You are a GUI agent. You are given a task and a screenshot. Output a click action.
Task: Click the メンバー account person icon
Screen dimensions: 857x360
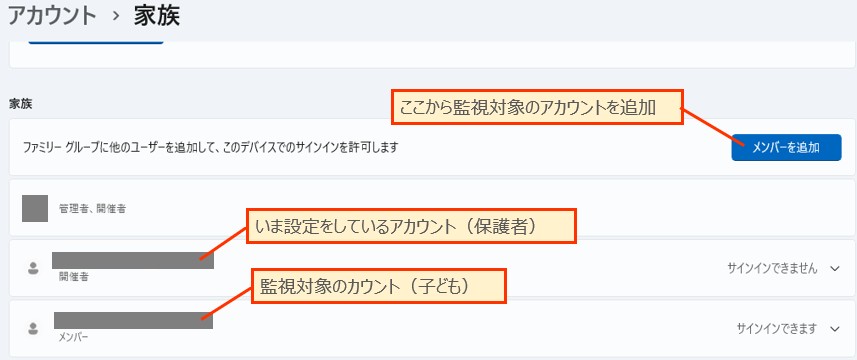(x=33, y=329)
